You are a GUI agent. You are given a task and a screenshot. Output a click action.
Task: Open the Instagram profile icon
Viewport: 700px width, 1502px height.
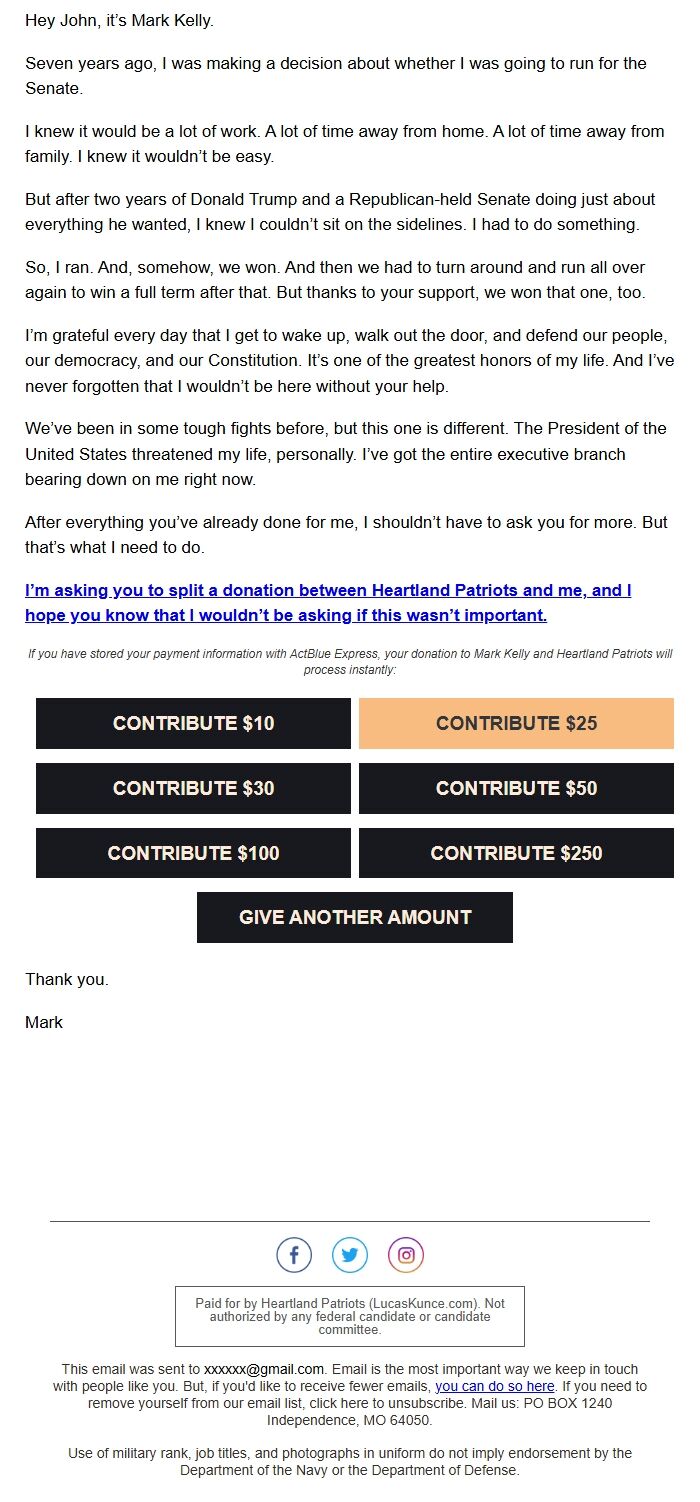pyautogui.click(x=406, y=1254)
